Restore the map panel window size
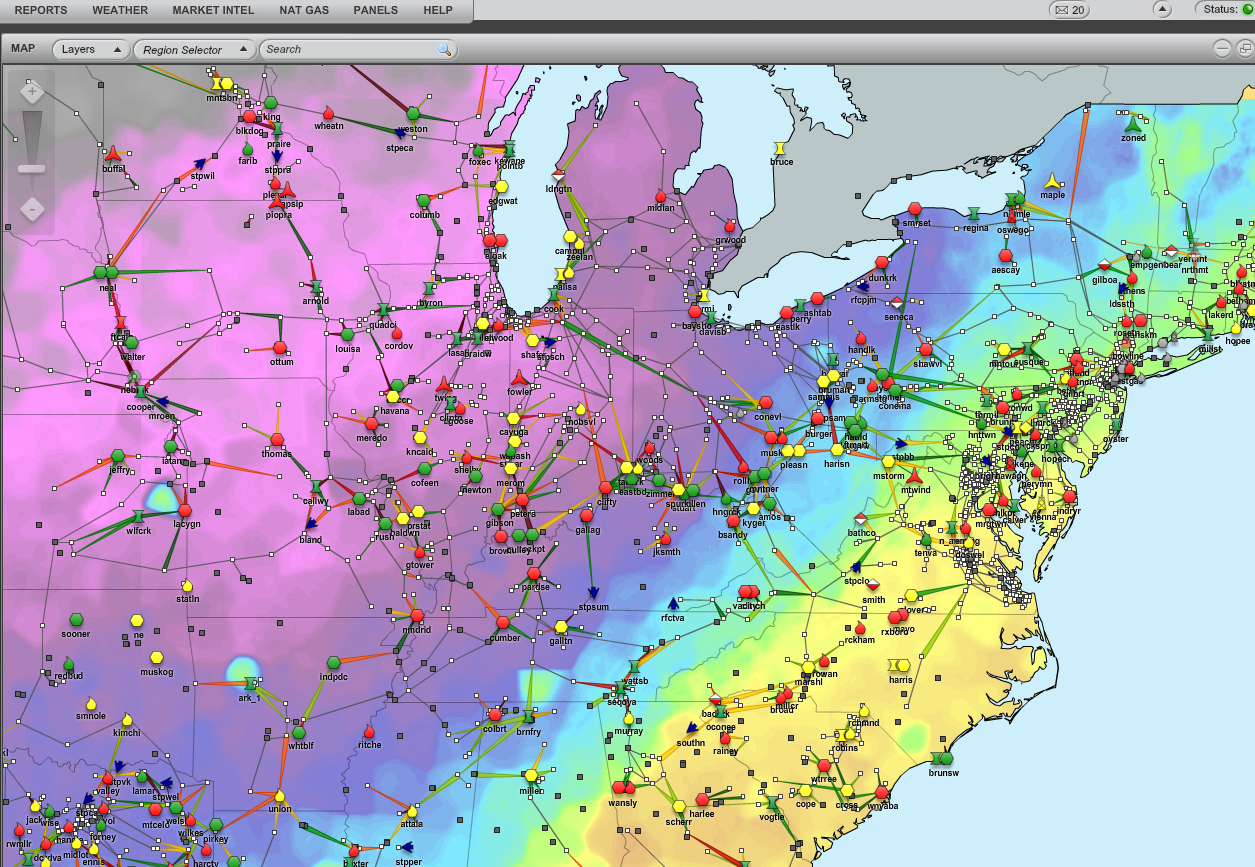Screen dimensions: 1255x867 (x=1244, y=49)
